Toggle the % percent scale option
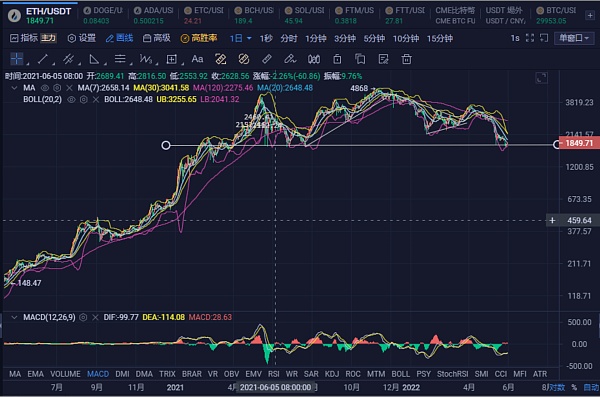Viewport: 600px width, 397px height. pyautogui.click(x=574, y=387)
